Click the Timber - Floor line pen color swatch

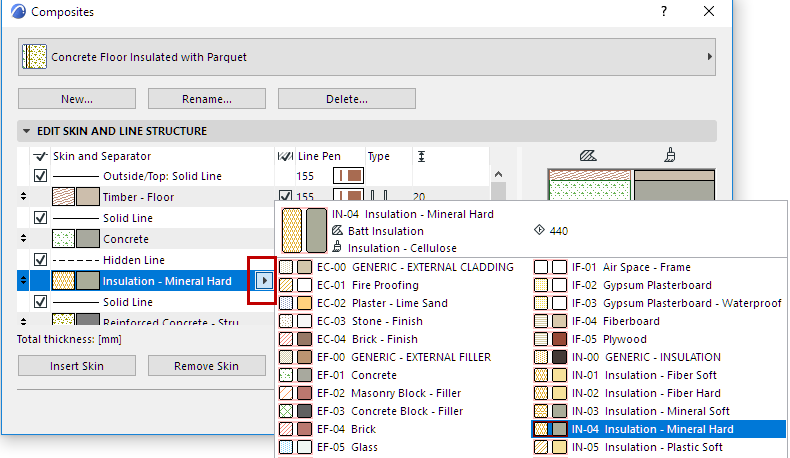(x=348, y=195)
